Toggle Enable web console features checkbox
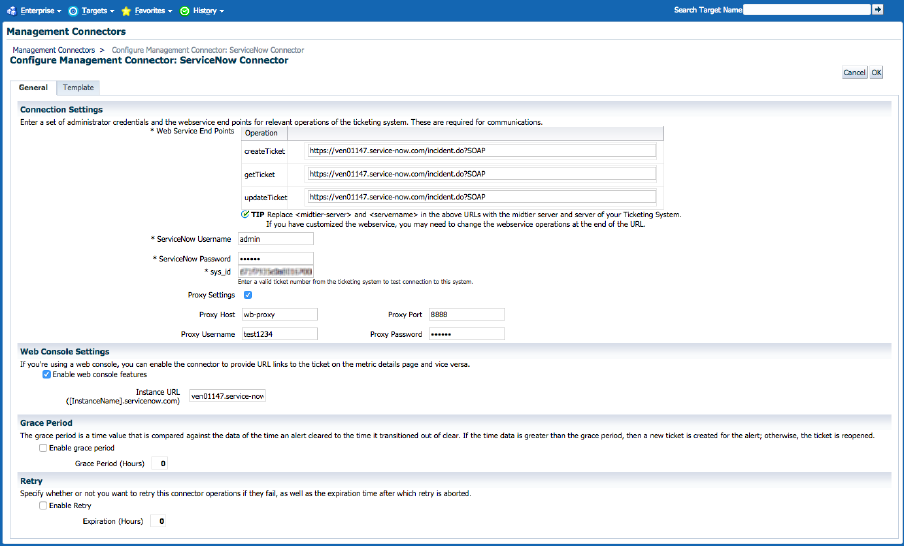The image size is (904, 546). click(47, 375)
